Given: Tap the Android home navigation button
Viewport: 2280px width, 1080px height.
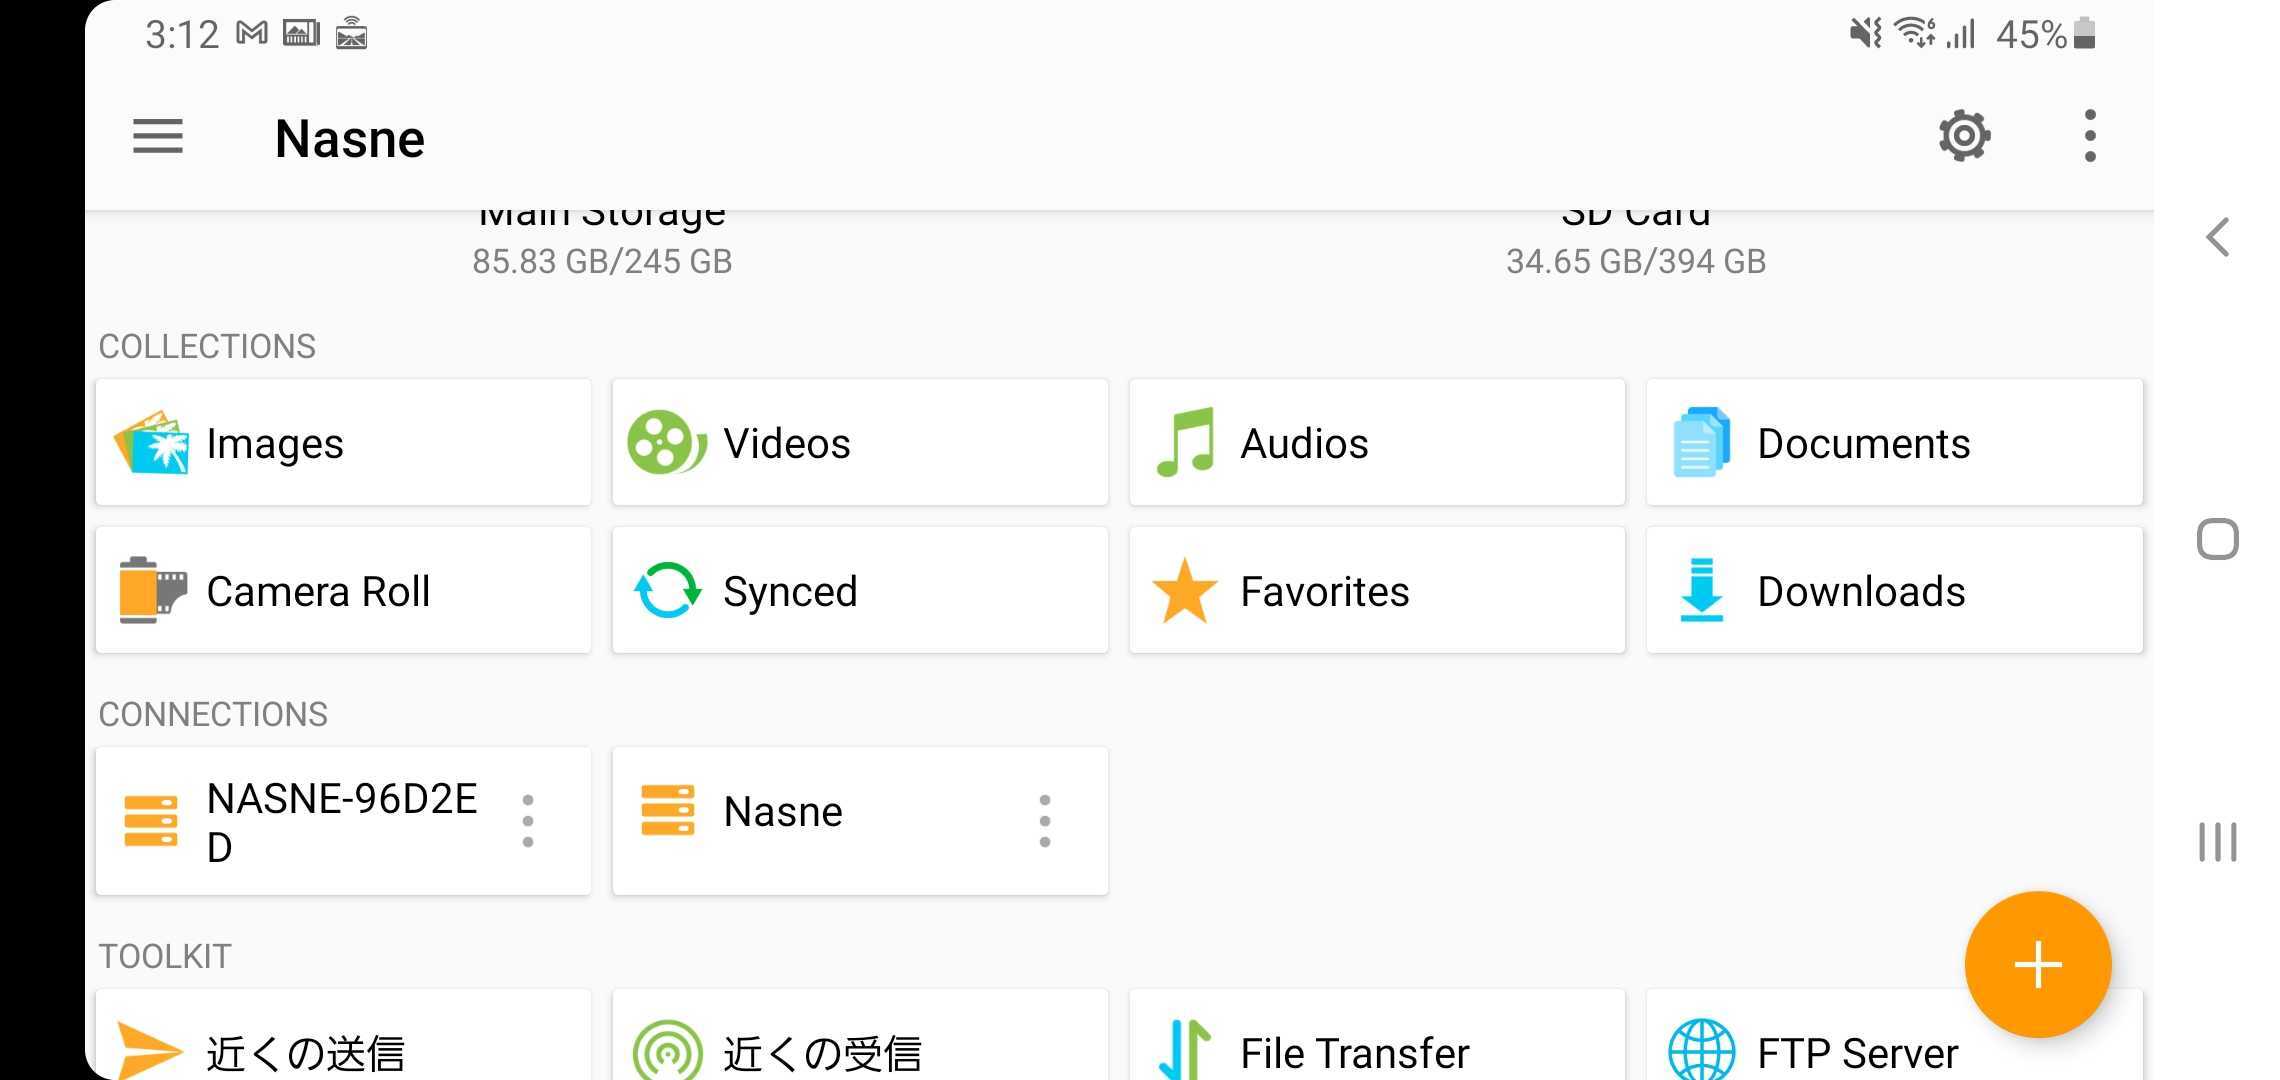Looking at the screenshot, I should point(2217,539).
